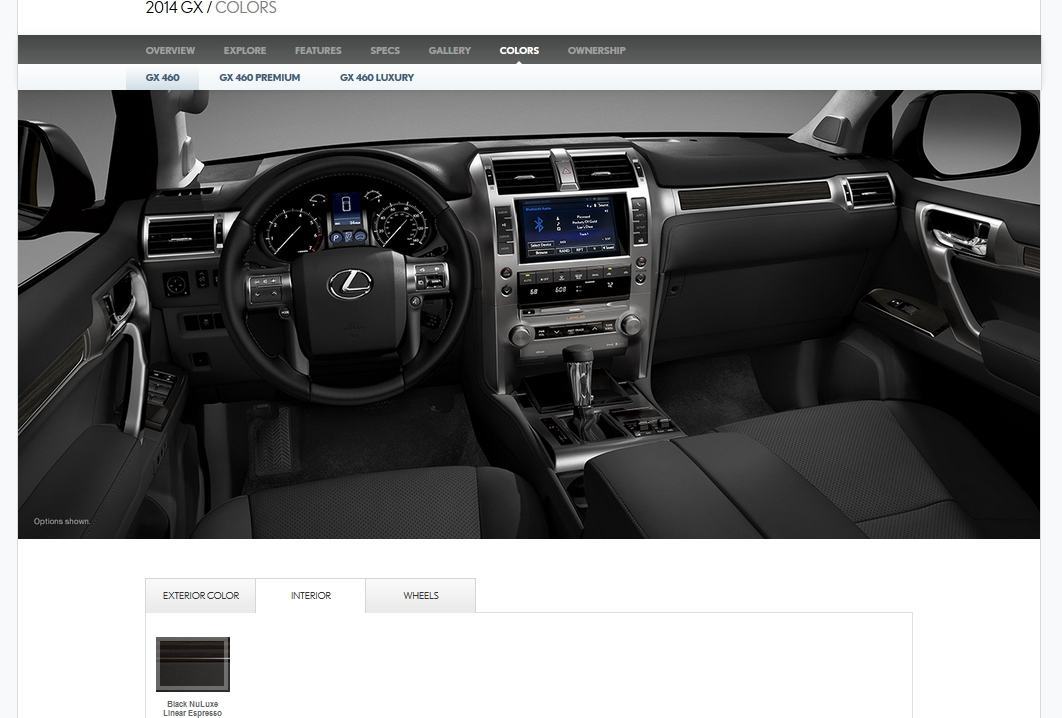Open the Specs section
1062x718 pixels.
tap(385, 50)
